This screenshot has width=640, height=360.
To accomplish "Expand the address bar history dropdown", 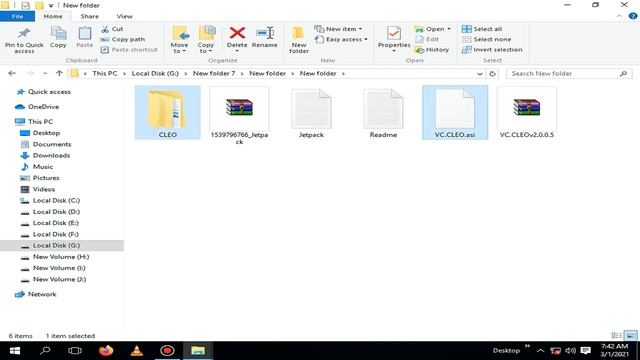I will pos(480,73).
